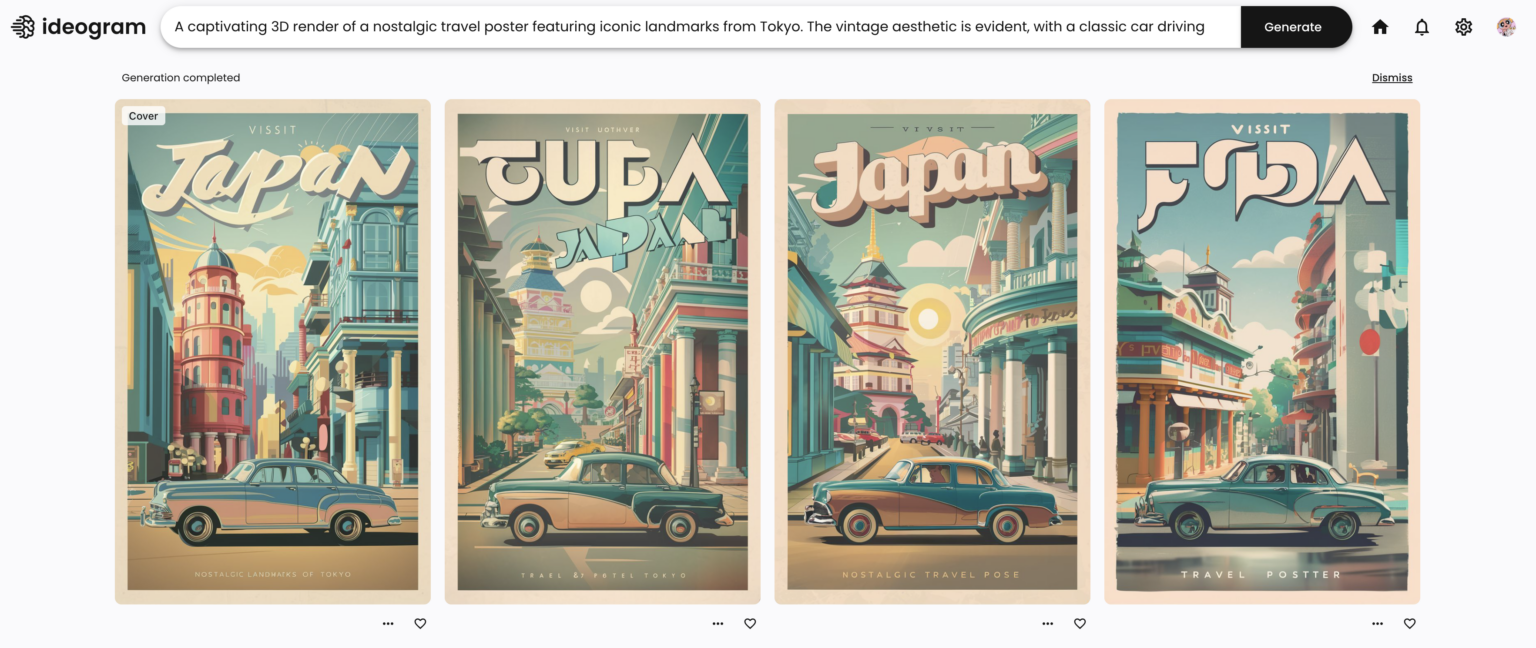Screen dimensions: 1536x648
Task: Open more options for fourth poster
Action: tap(1378, 623)
